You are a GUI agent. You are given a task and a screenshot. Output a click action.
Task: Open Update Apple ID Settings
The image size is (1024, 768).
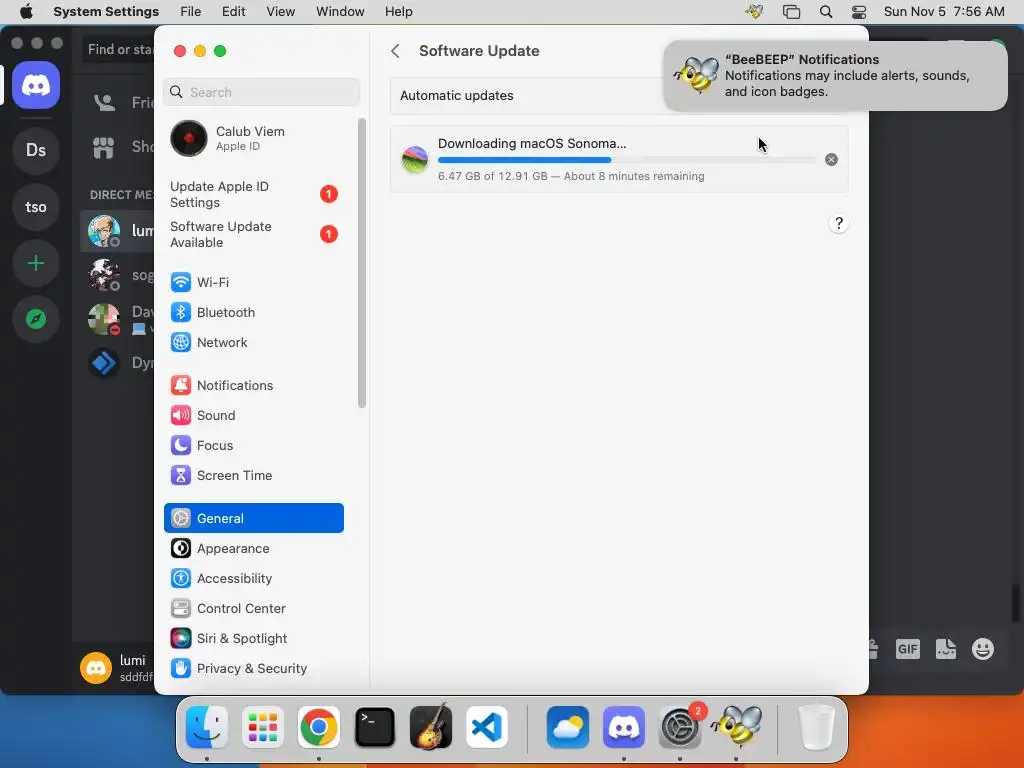[253, 195]
